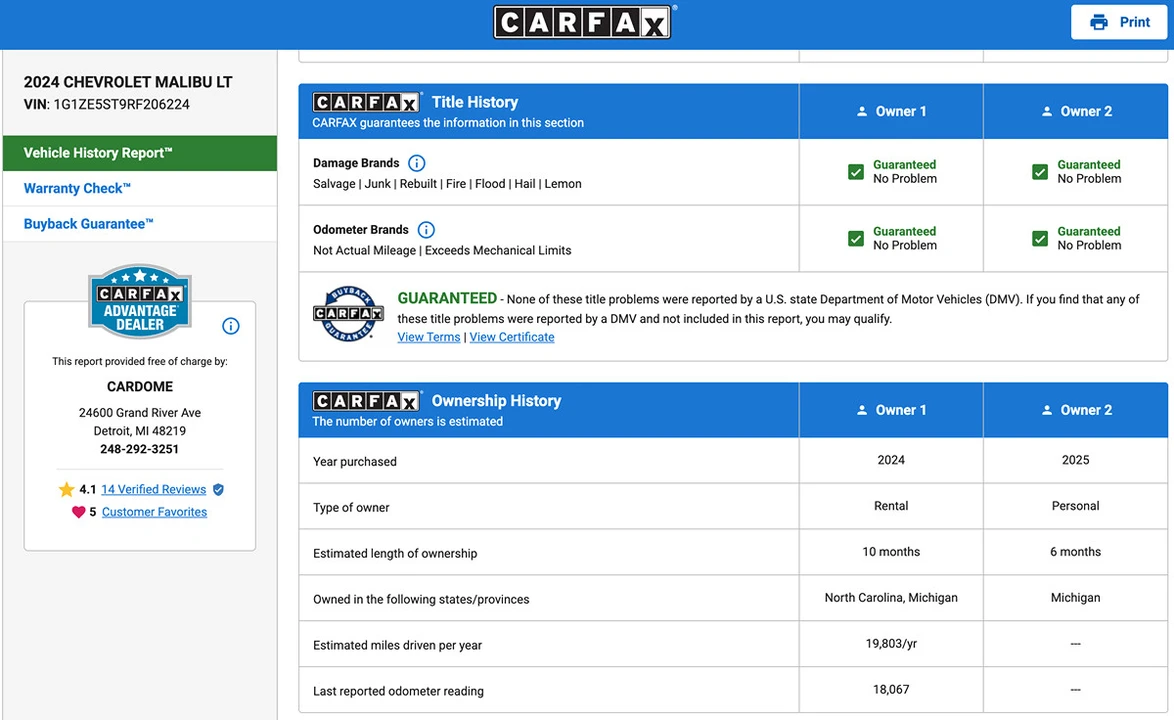Click info icon beside Advantage Dealer badge
1174x720 pixels.
coord(231,326)
